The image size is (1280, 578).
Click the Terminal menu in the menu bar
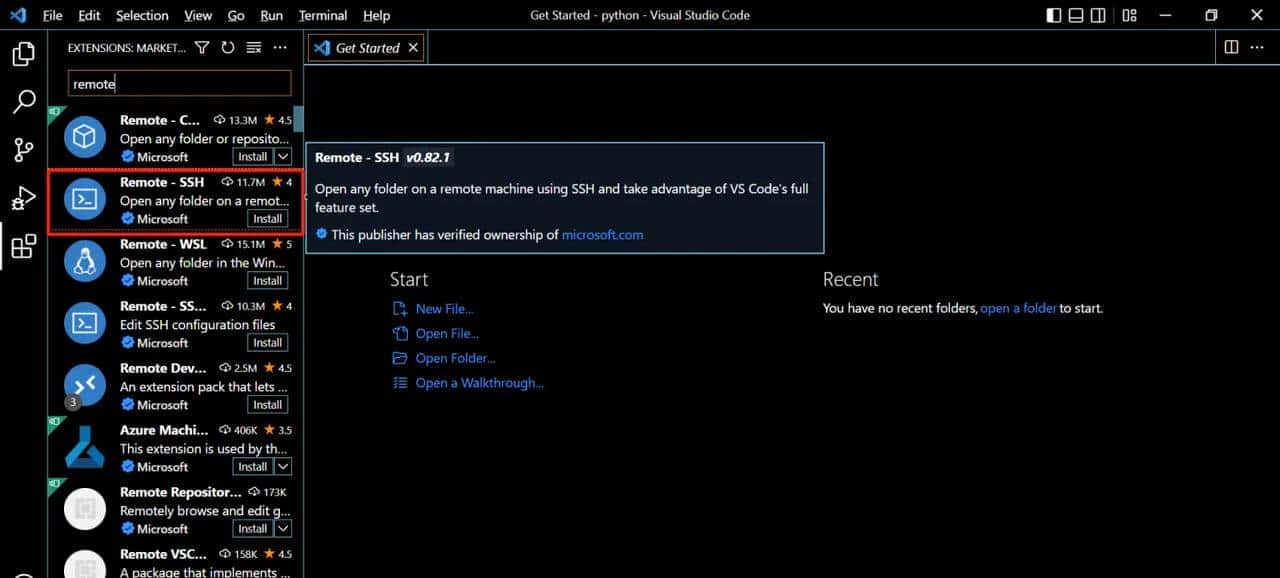click(322, 15)
